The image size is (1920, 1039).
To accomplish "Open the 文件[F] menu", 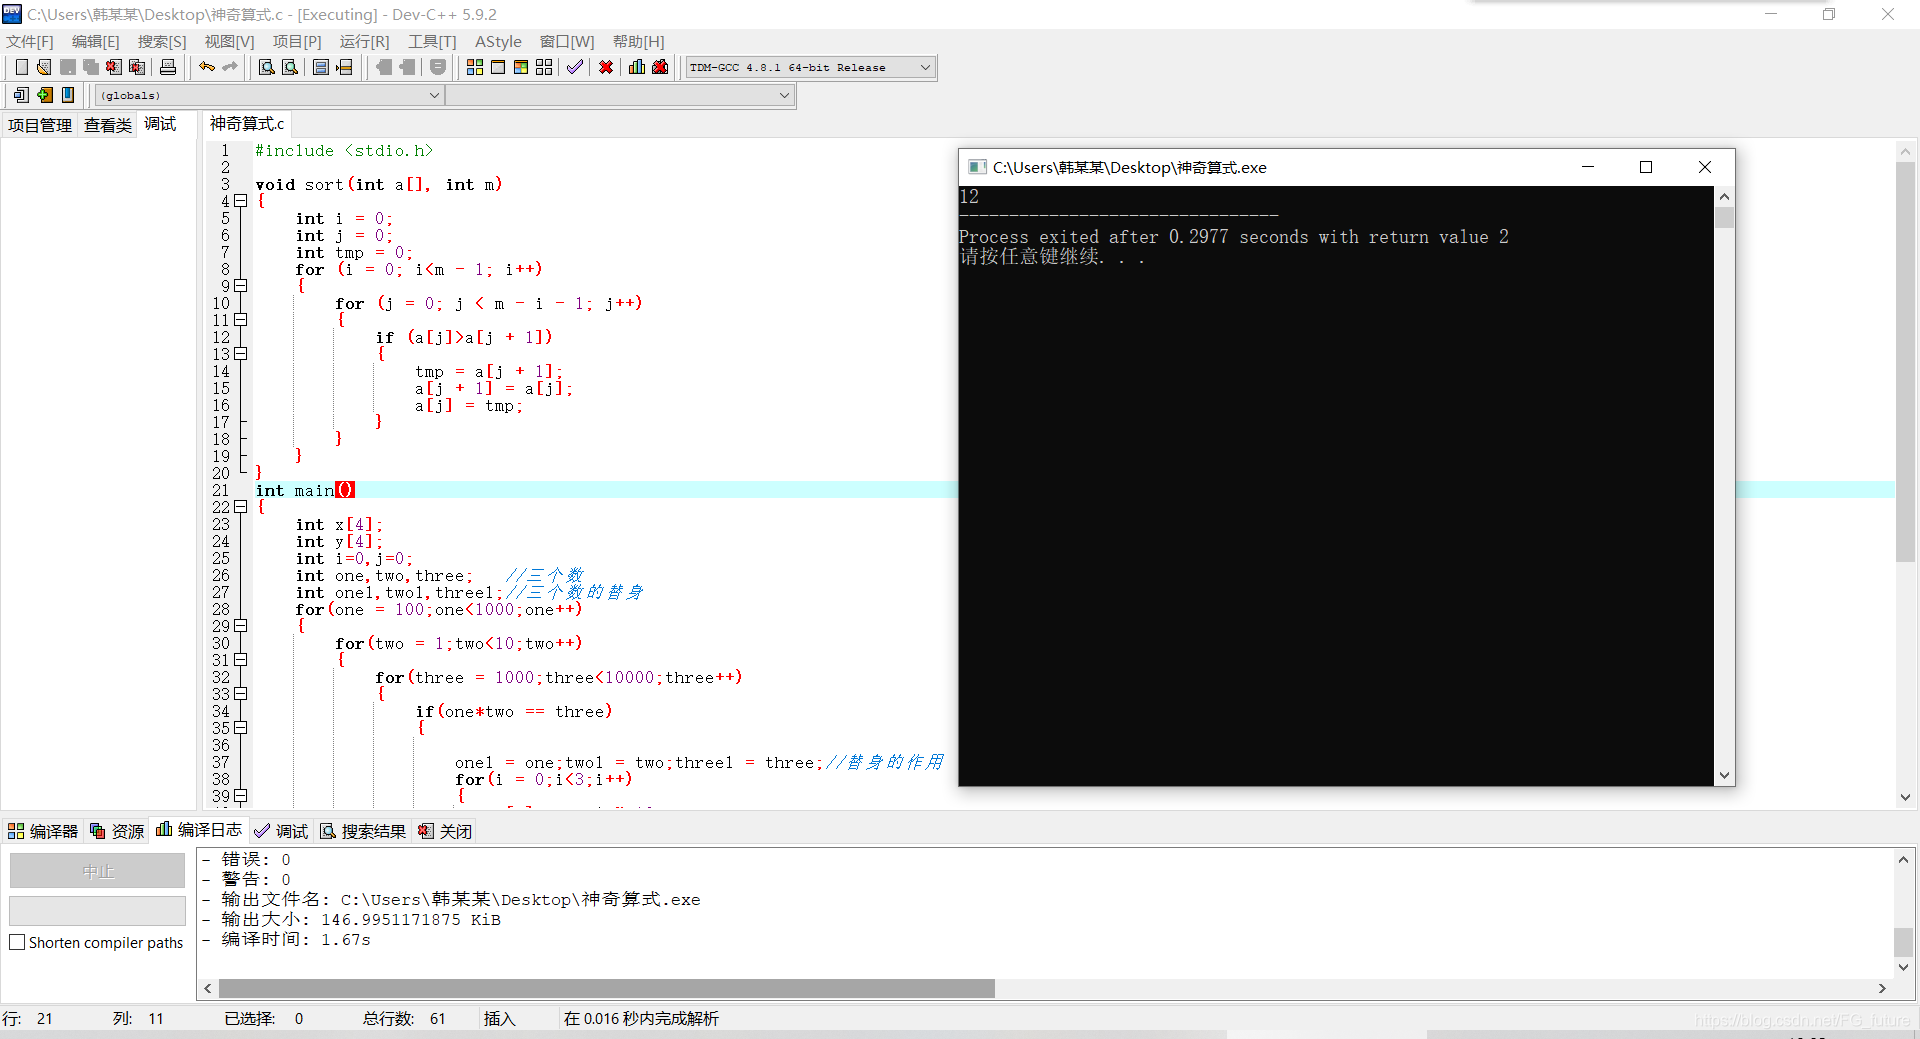I will 30,41.
